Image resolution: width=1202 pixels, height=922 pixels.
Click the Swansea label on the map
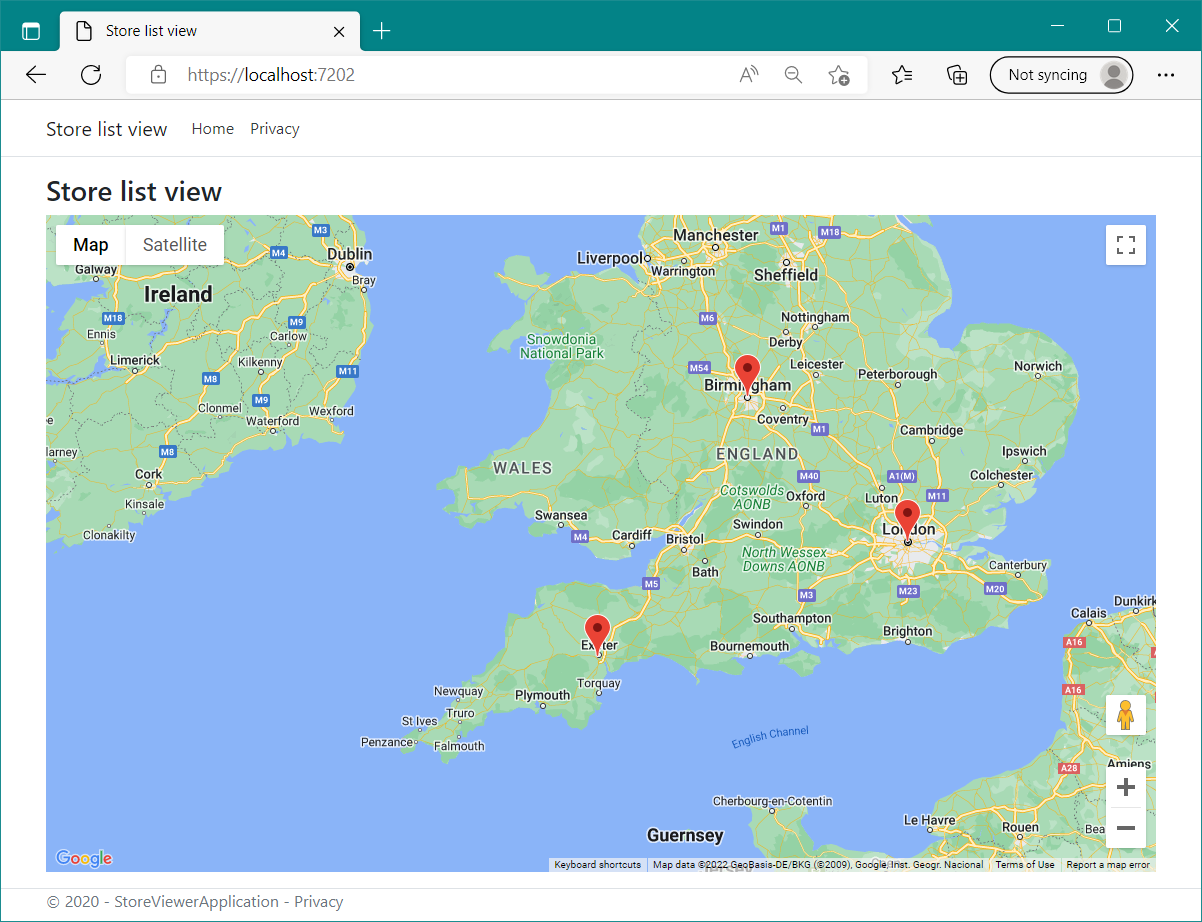[561, 515]
